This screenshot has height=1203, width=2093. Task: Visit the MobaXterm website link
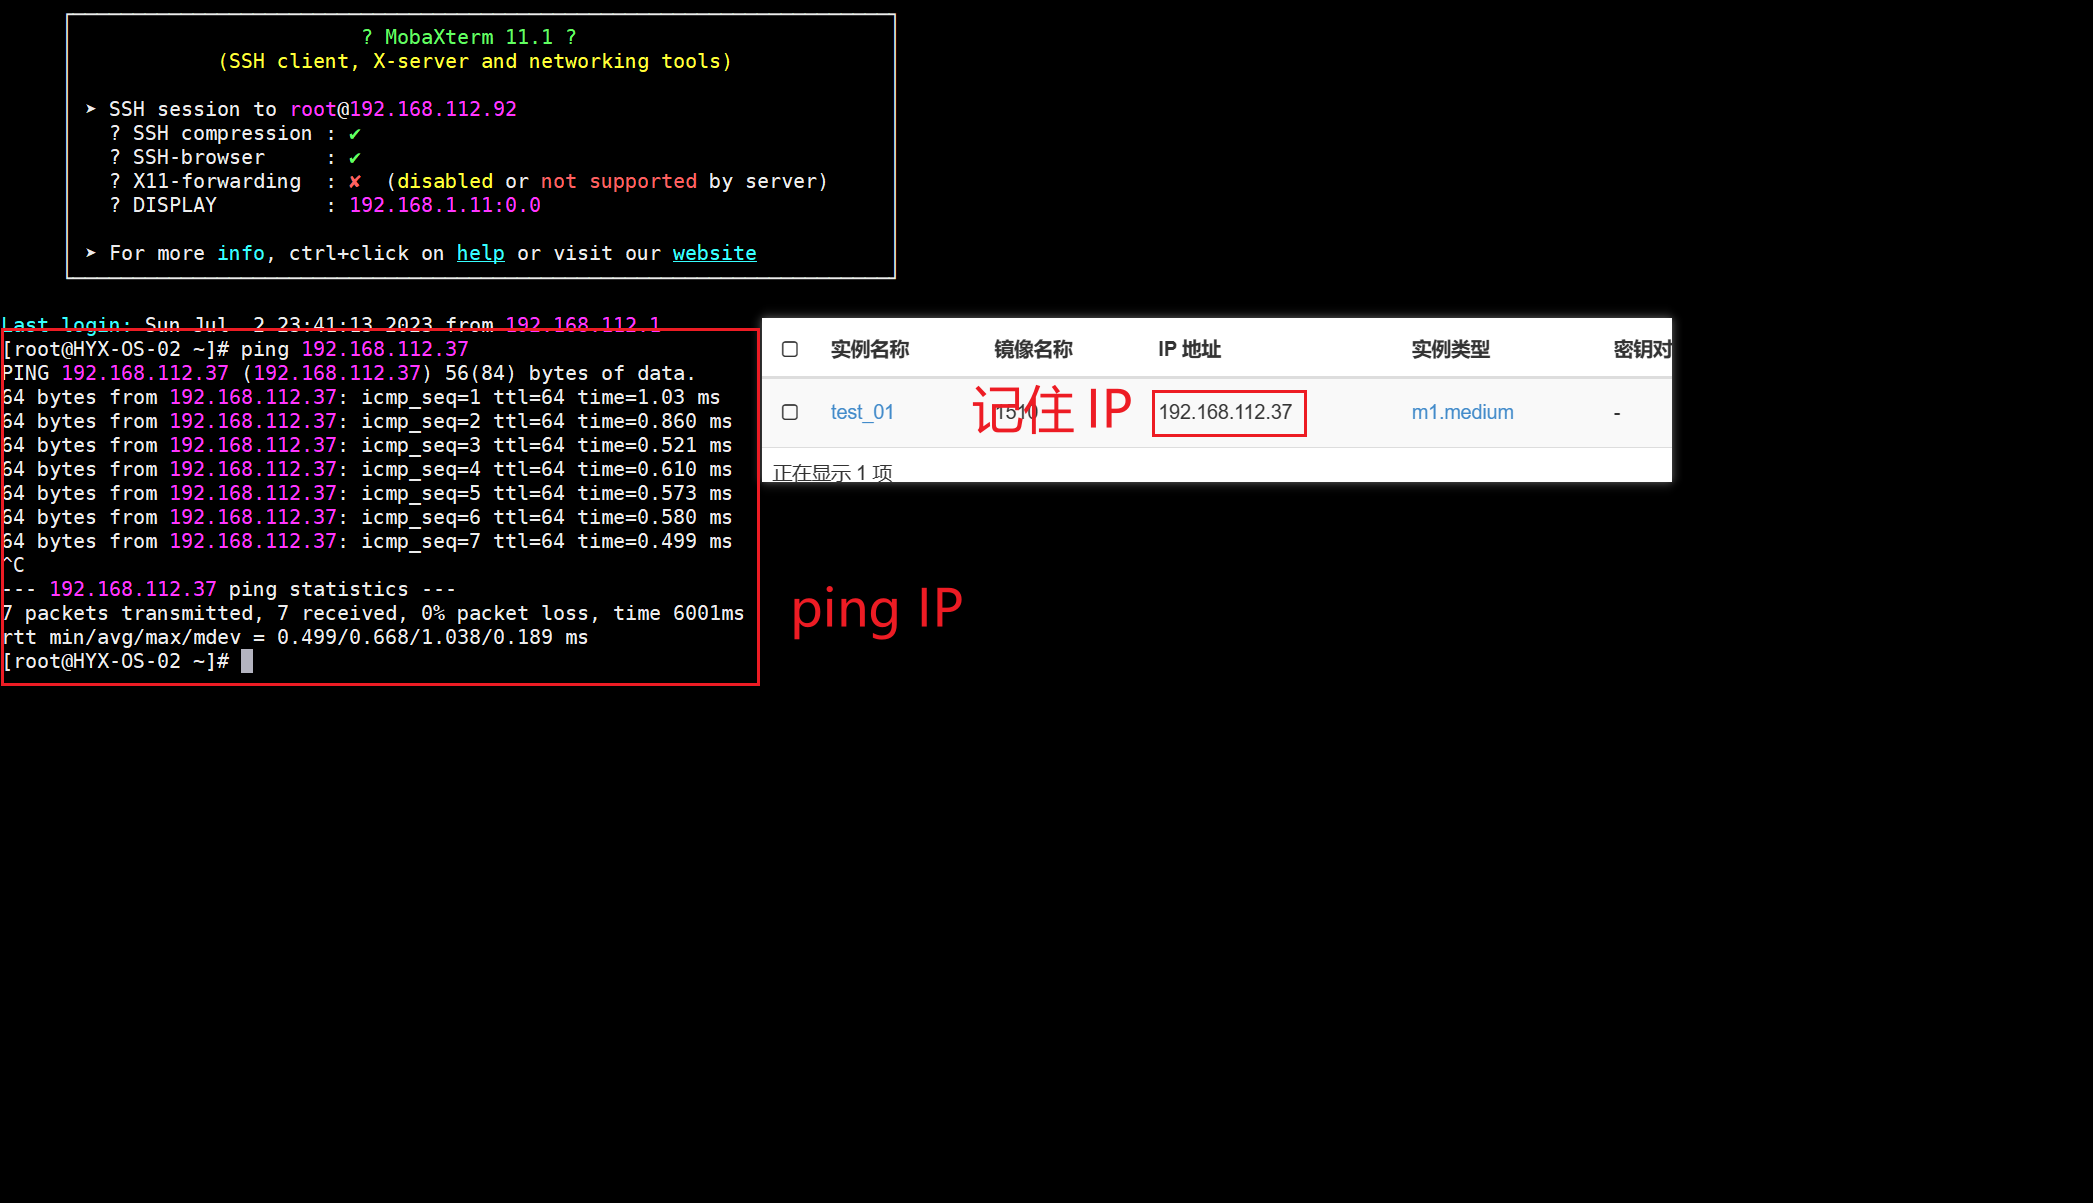pos(713,253)
